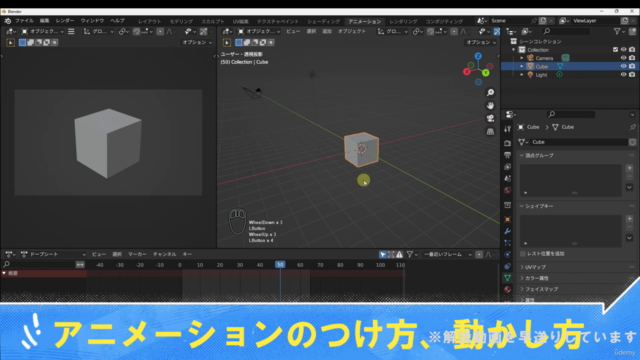Open Object properties orange square tab
The width and height of the screenshot is (640, 360).
507,219
